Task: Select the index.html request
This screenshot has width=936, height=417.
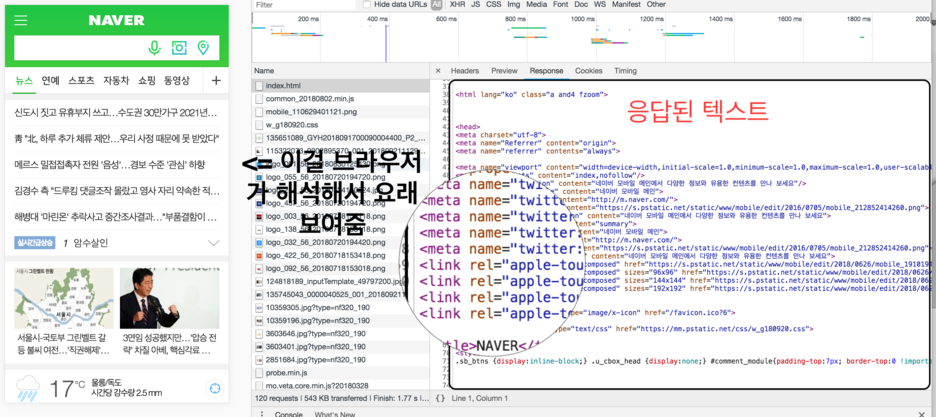Action: [340, 85]
